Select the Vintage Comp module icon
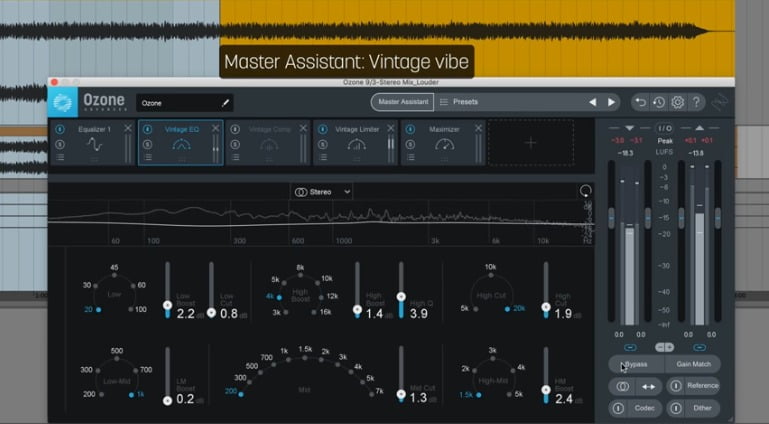Viewport: 769px width, 424px height. coord(269,145)
